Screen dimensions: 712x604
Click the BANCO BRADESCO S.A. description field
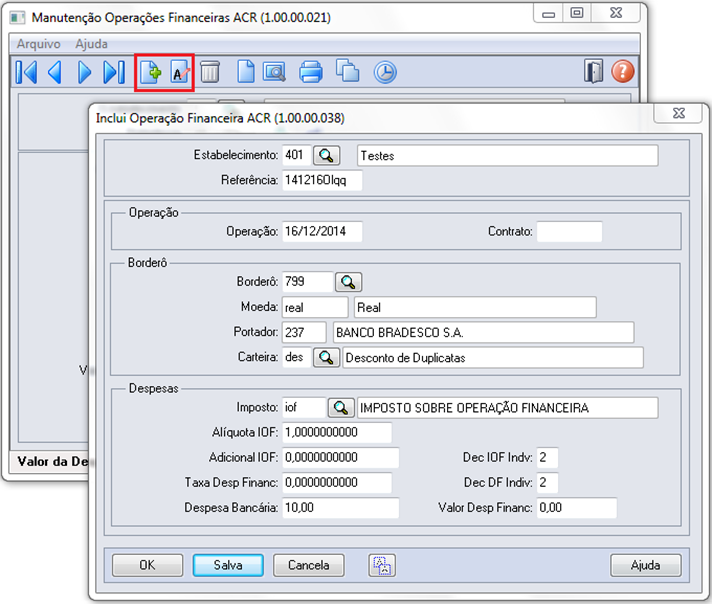point(484,332)
